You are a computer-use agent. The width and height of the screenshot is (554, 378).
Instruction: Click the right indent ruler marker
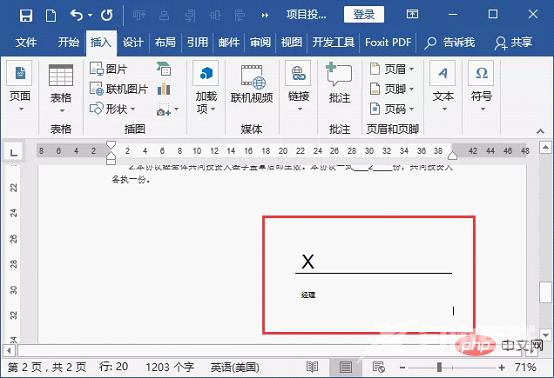[453, 155]
